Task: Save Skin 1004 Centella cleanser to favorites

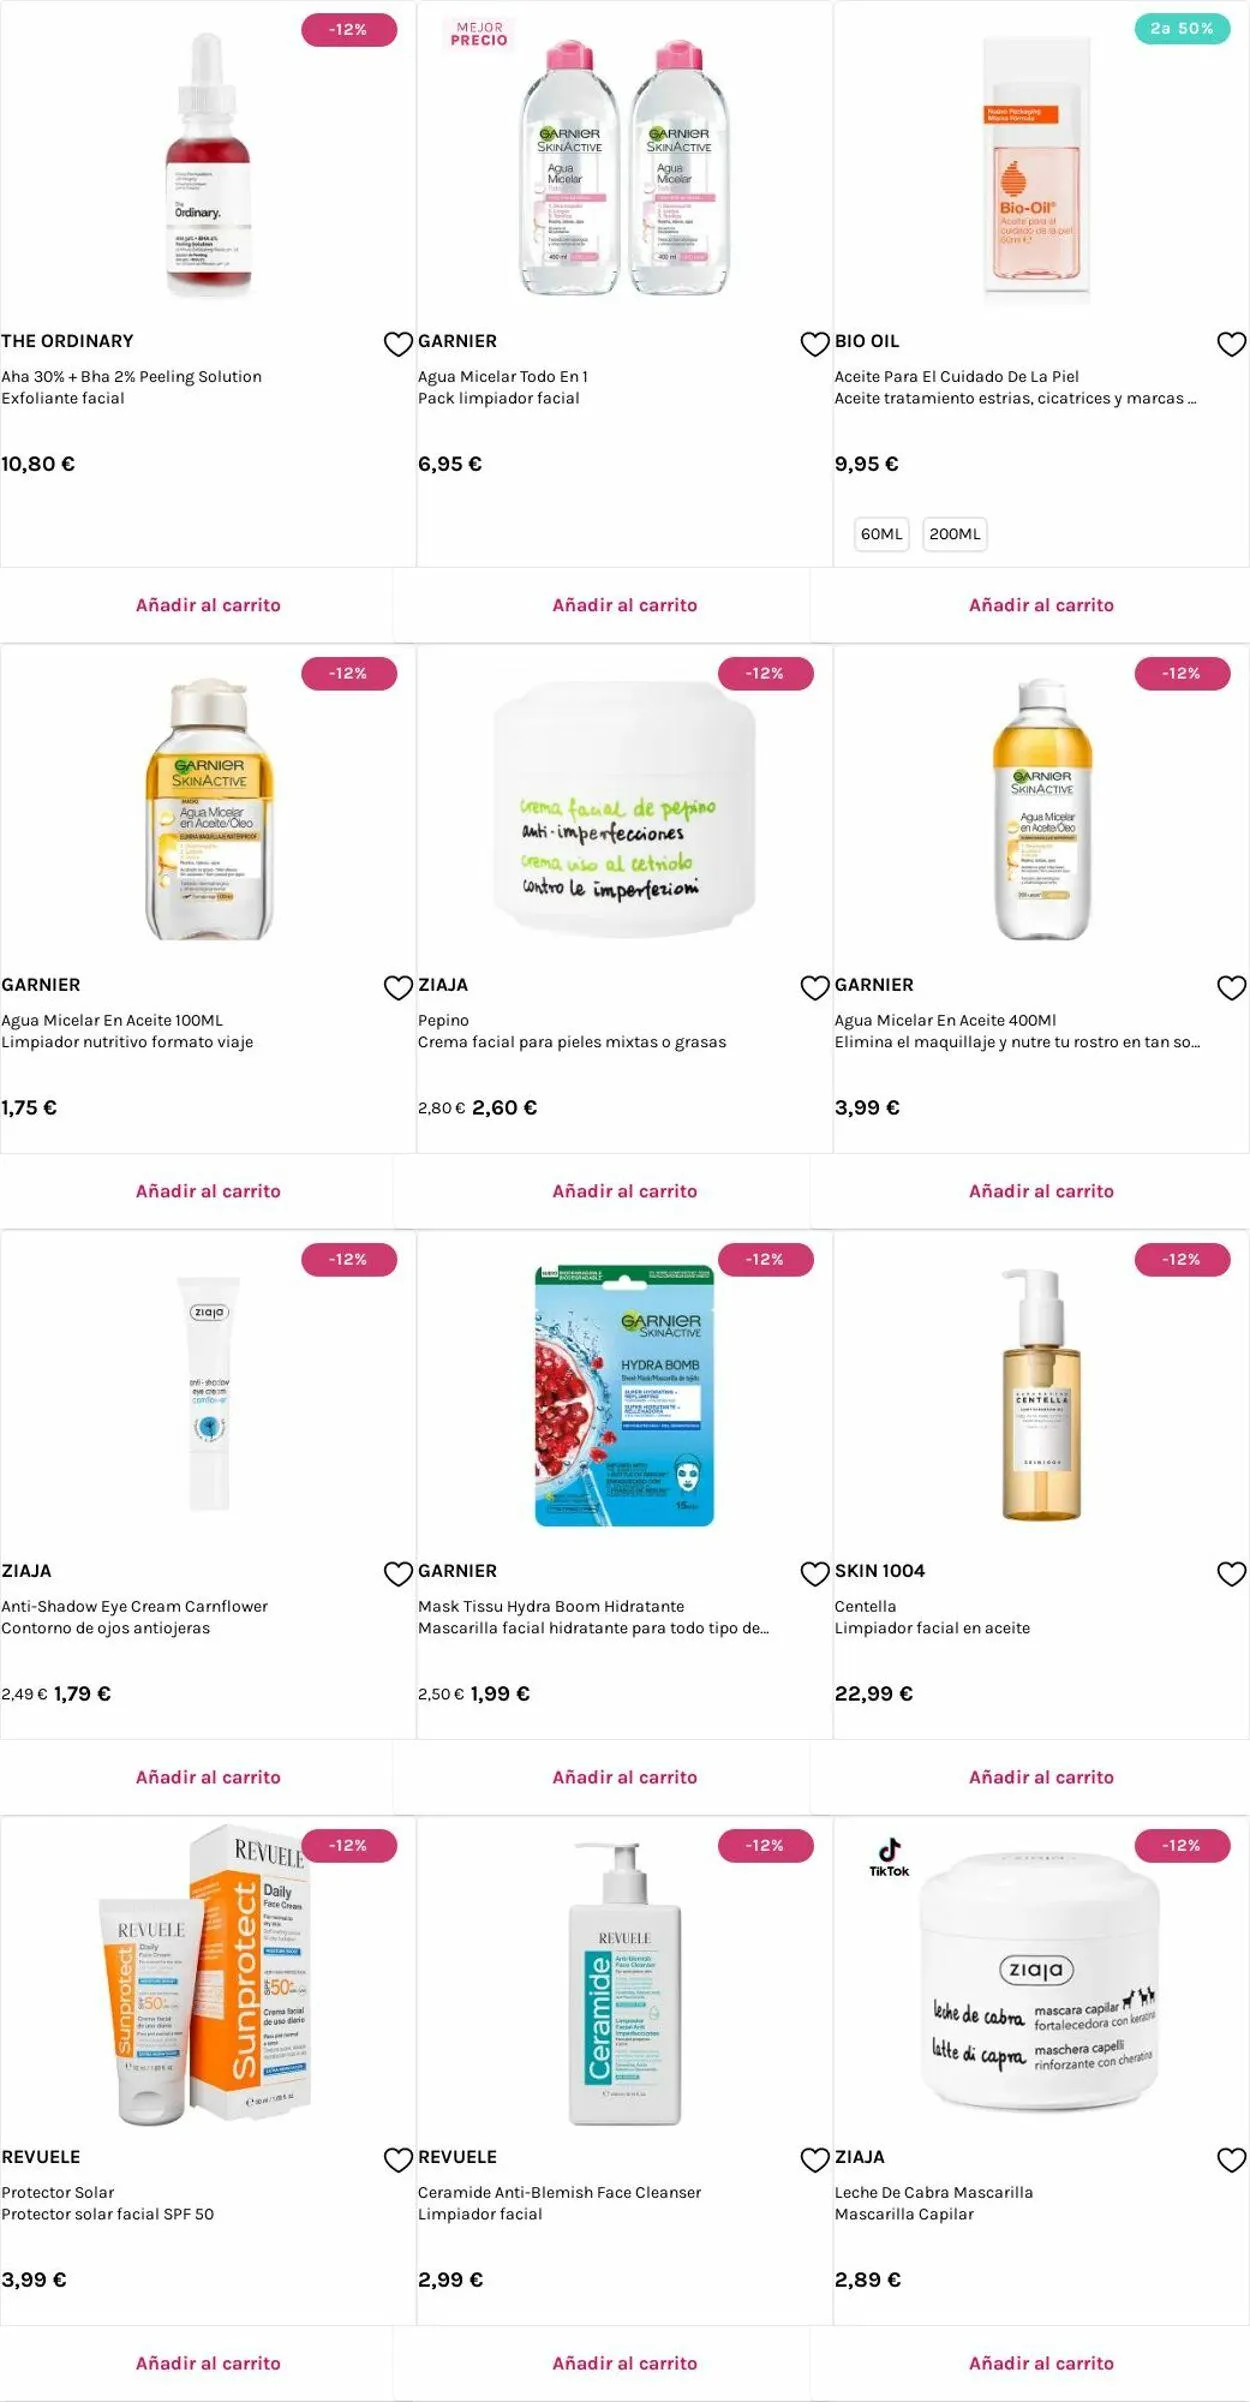Action: [1231, 1574]
